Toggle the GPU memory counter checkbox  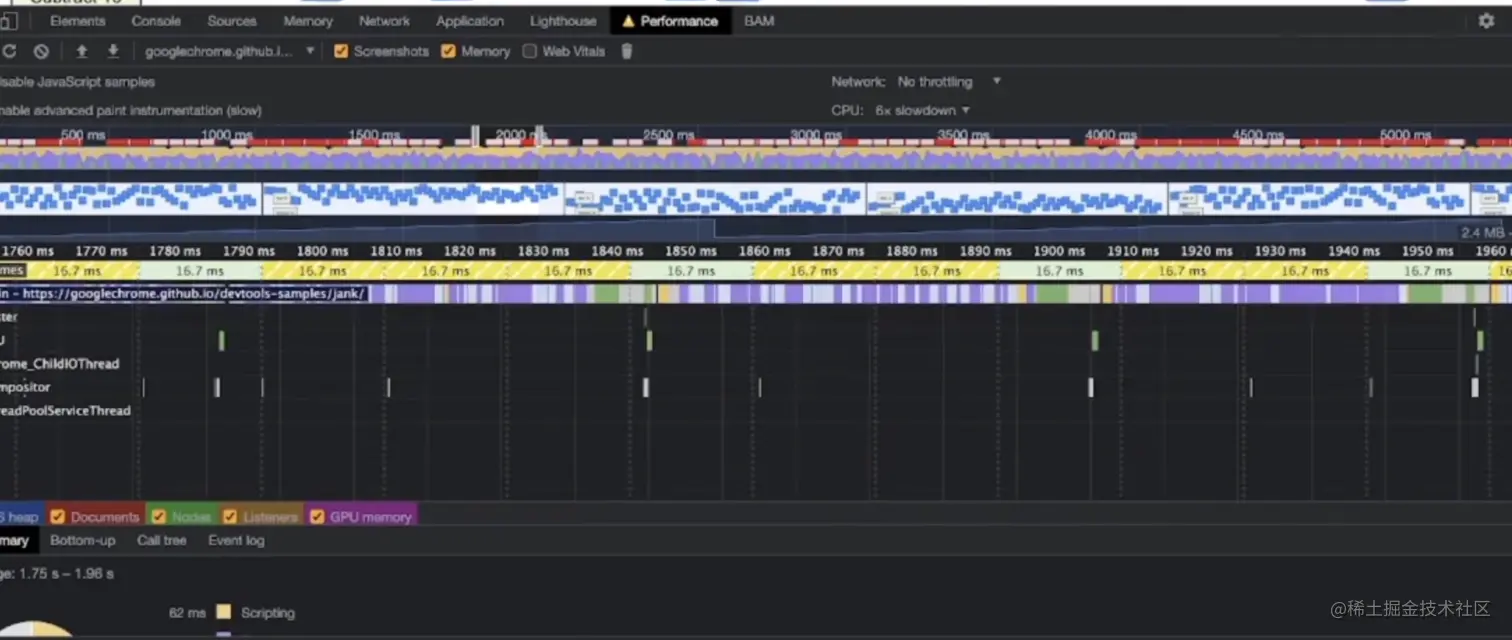[x=317, y=517]
